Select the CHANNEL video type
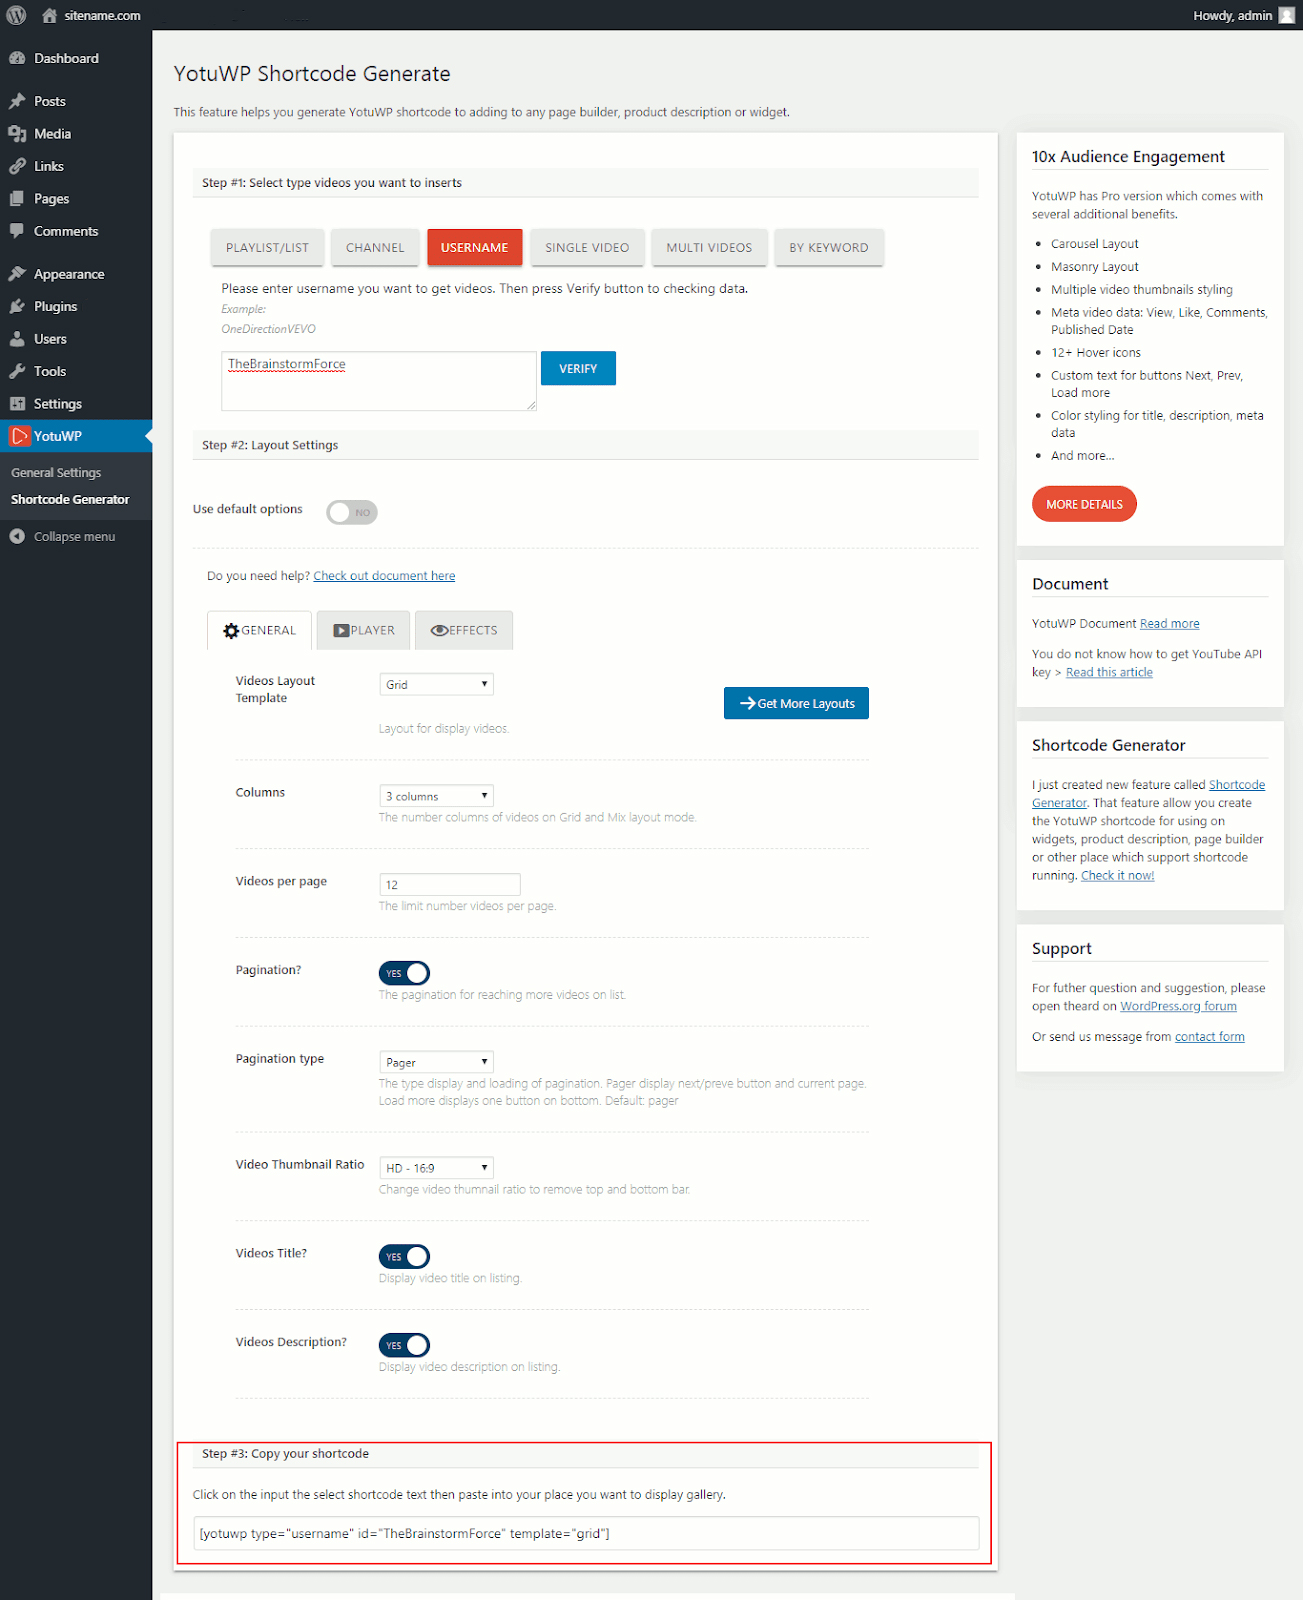The width and height of the screenshot is (1303, 1600). tap(375, 247)
